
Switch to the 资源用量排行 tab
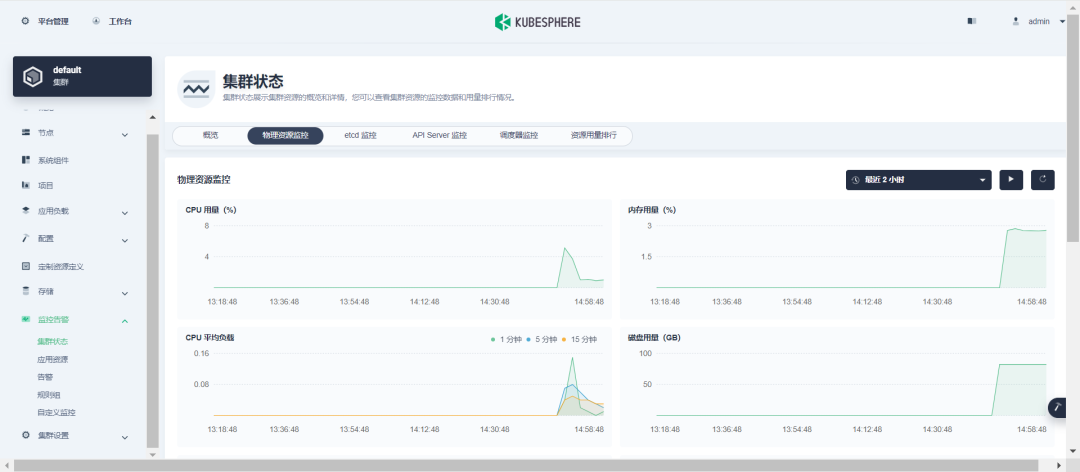coord(593,136)
